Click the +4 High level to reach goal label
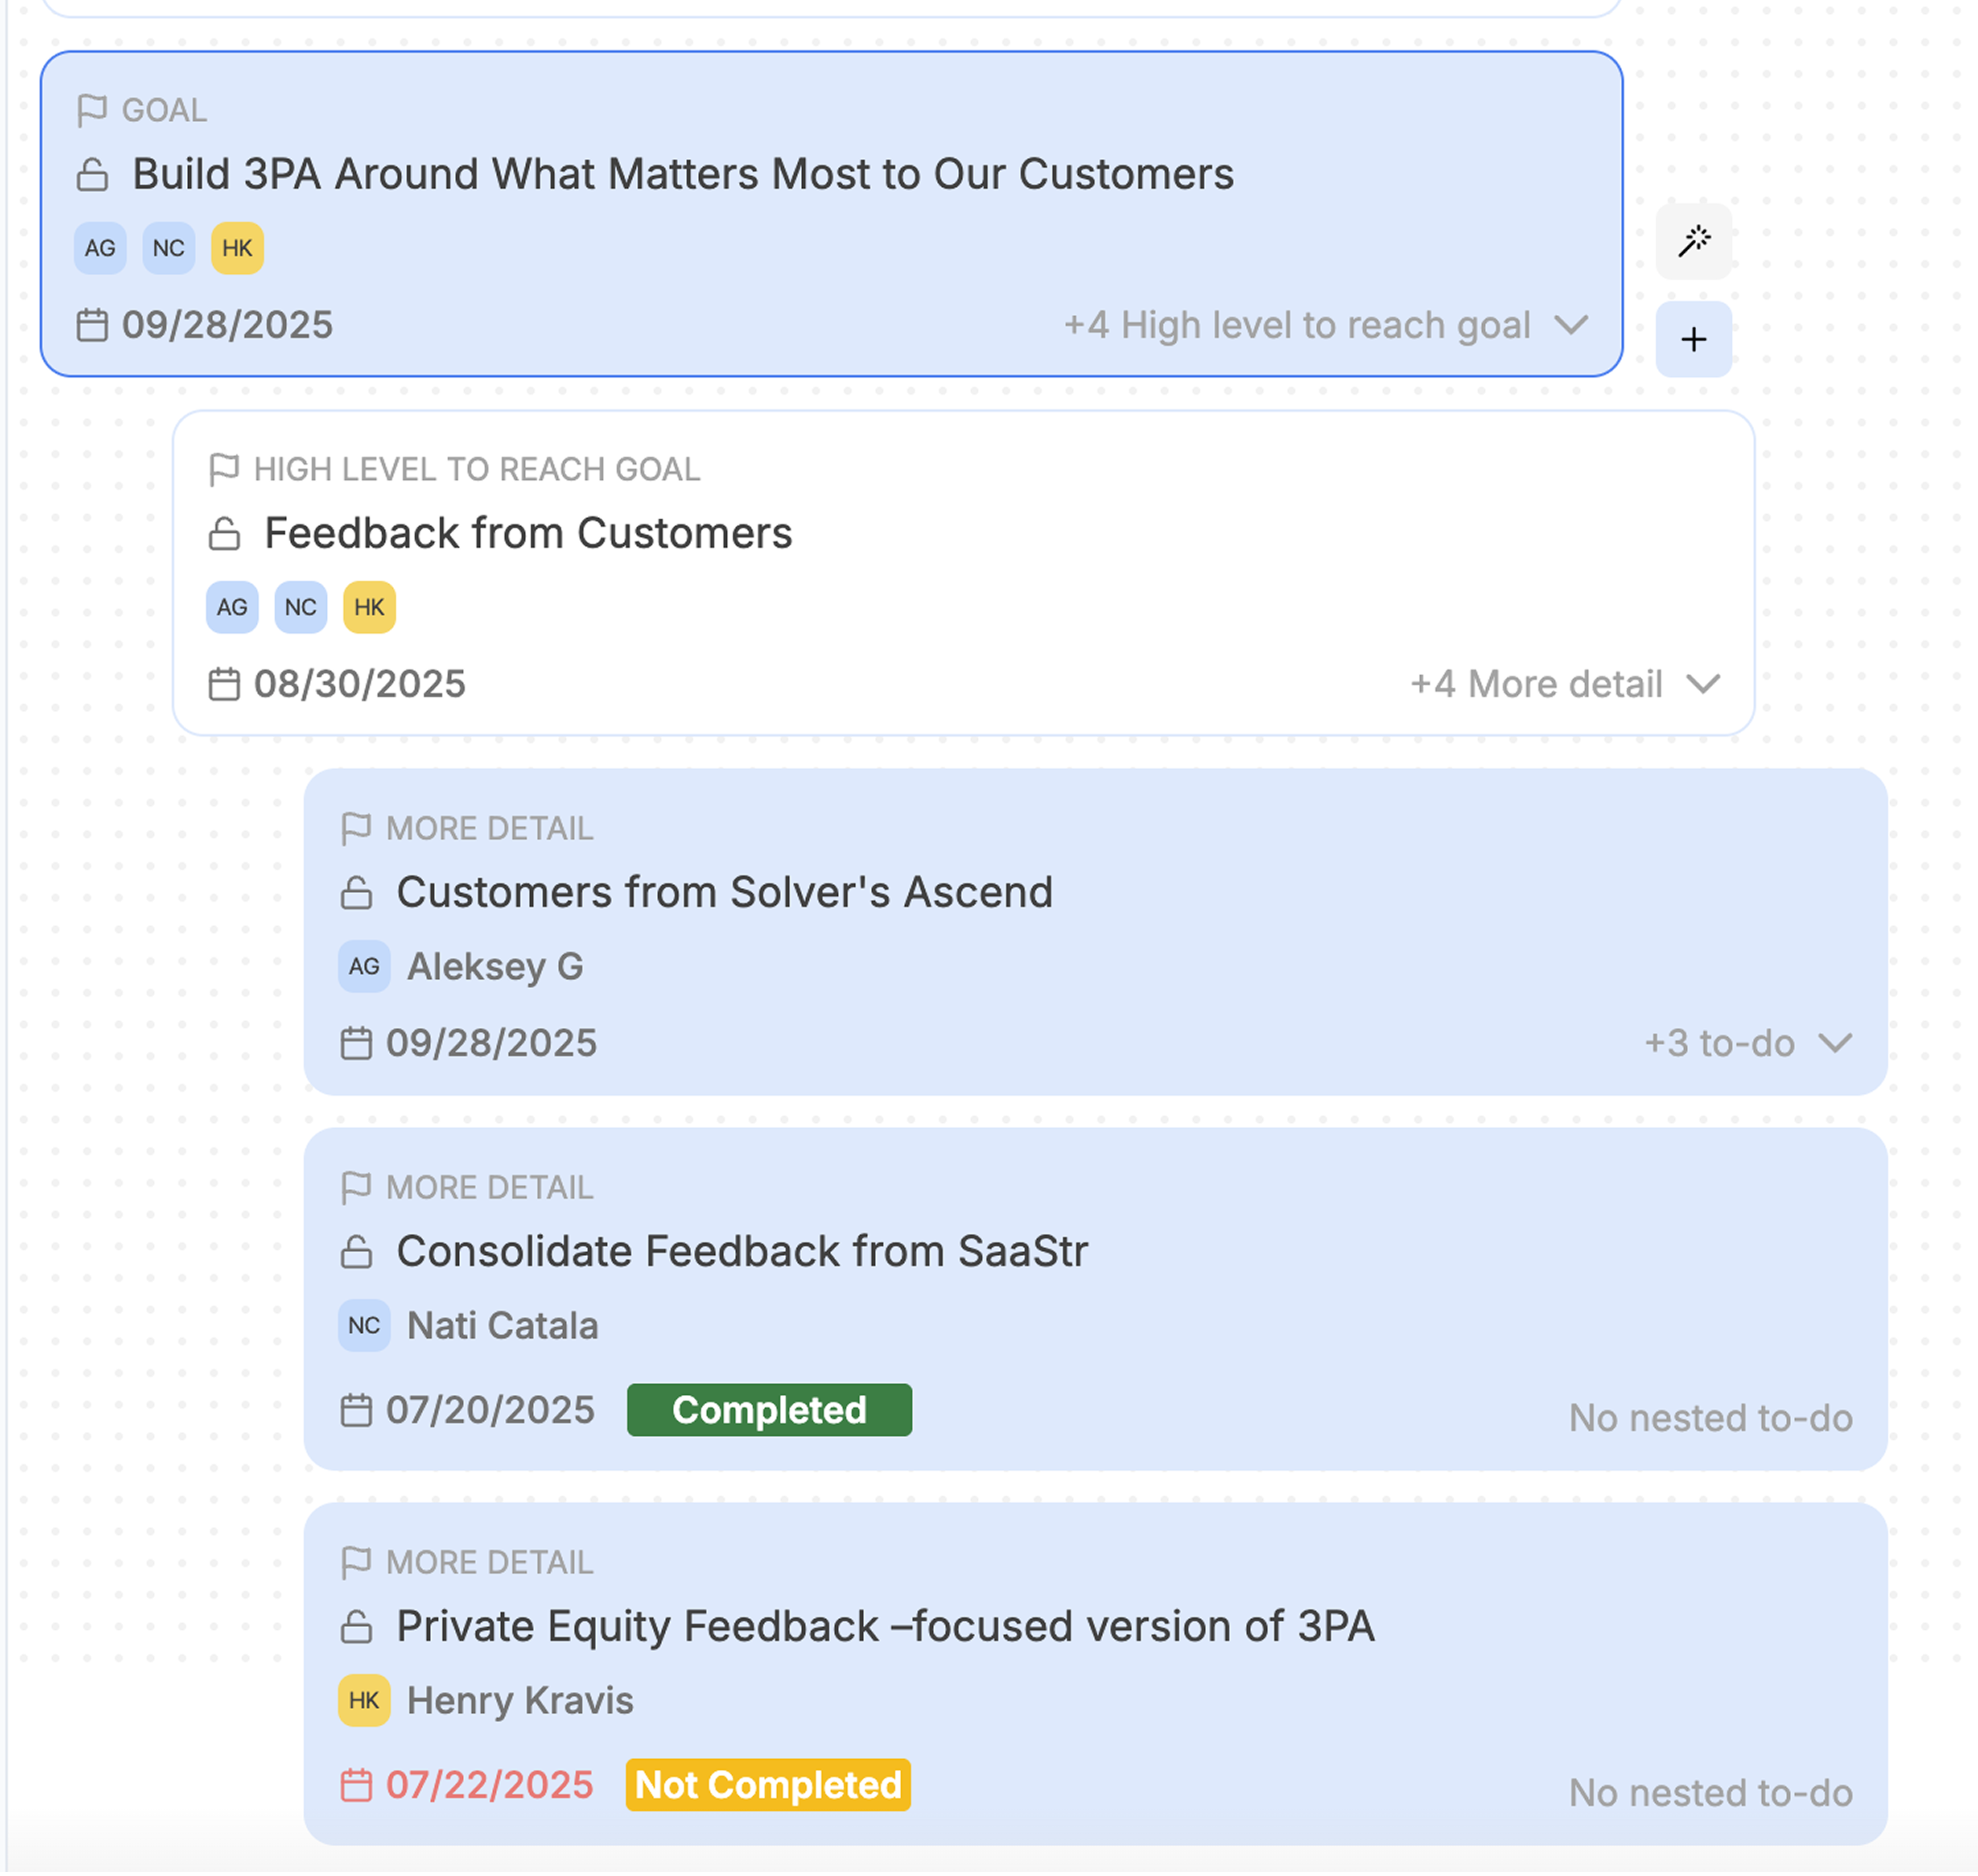 1297,325
